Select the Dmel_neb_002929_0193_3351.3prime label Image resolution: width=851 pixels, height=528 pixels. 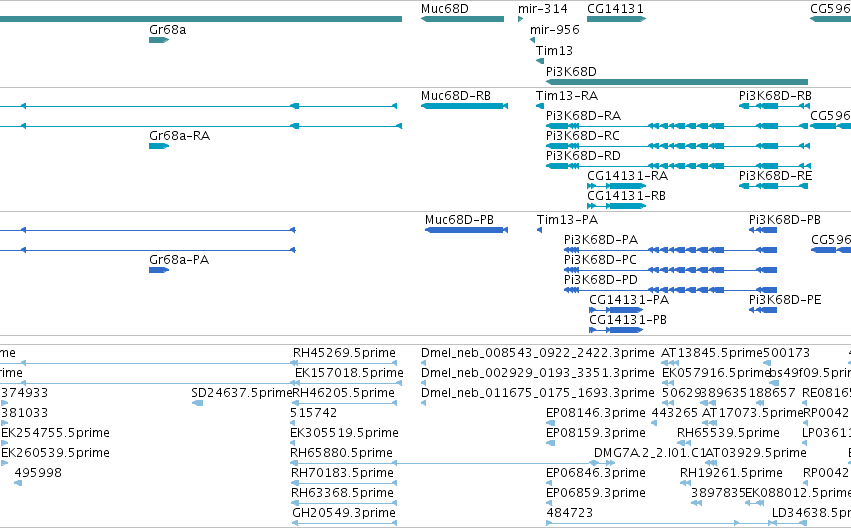pos(538,373)
